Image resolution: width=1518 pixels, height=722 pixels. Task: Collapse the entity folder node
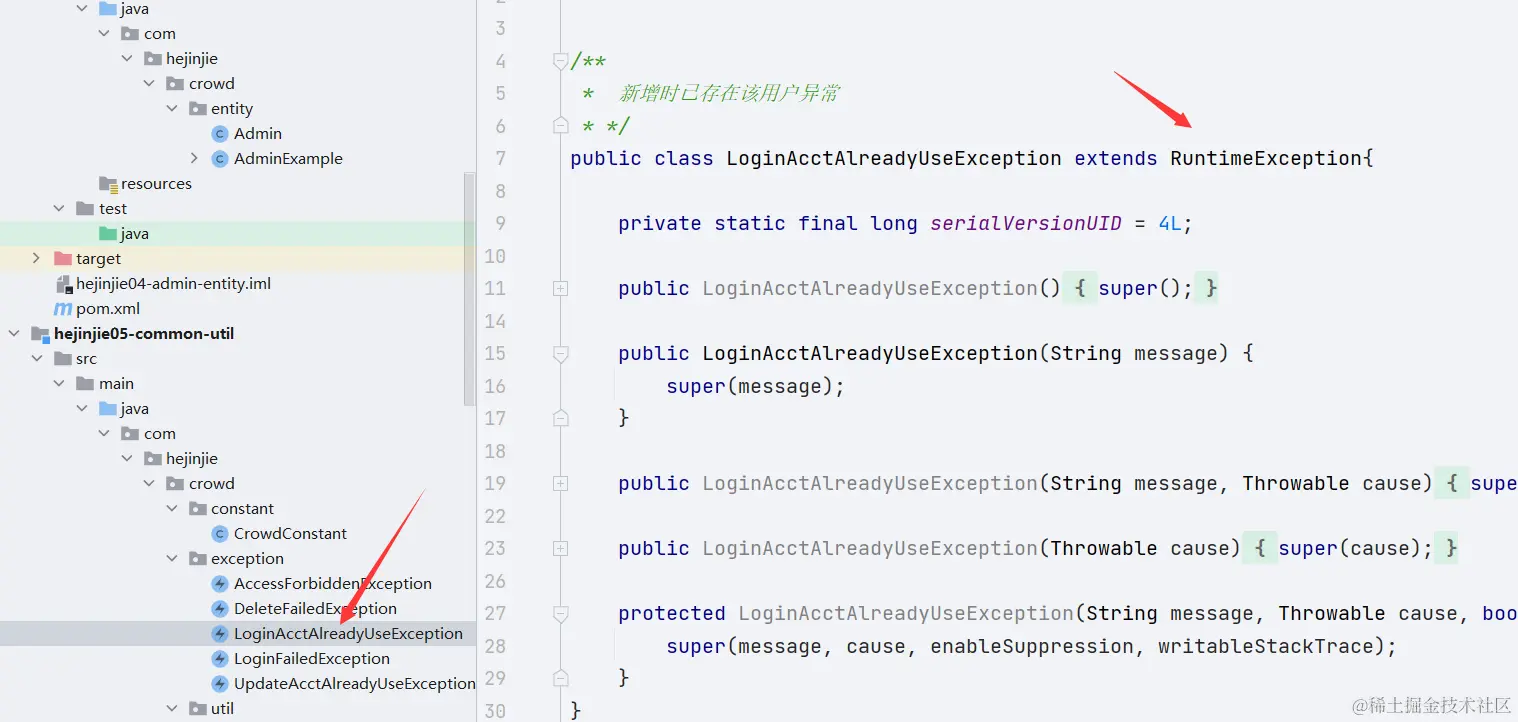pyautogui.click(x=173, y=109)
